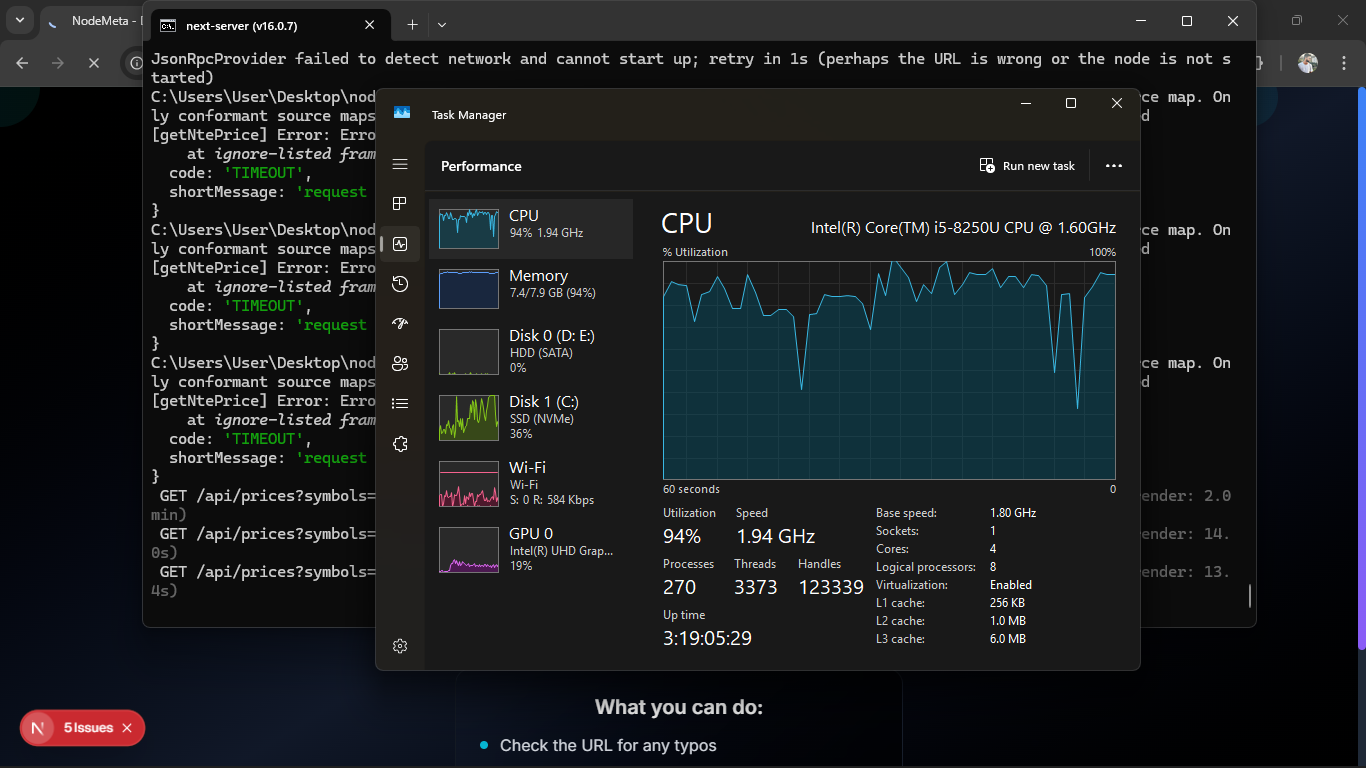This screenshot has height=768, width=1366.
Task: Open Task Manager Settings gear icon
Action: [x=400, y=646]
